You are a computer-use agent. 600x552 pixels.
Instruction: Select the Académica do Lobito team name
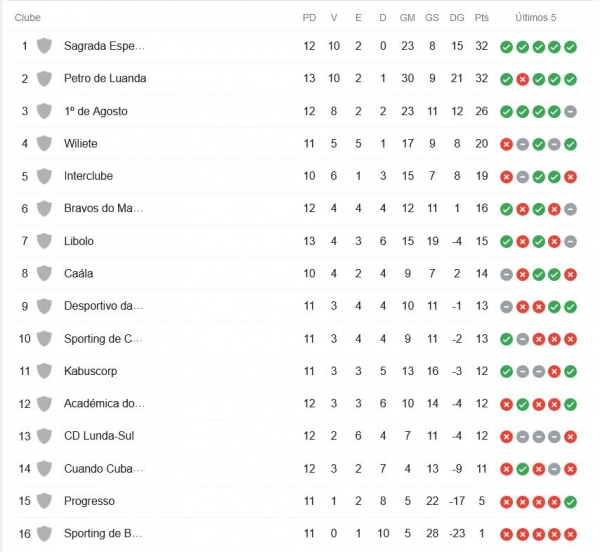[x=104, y=404]
